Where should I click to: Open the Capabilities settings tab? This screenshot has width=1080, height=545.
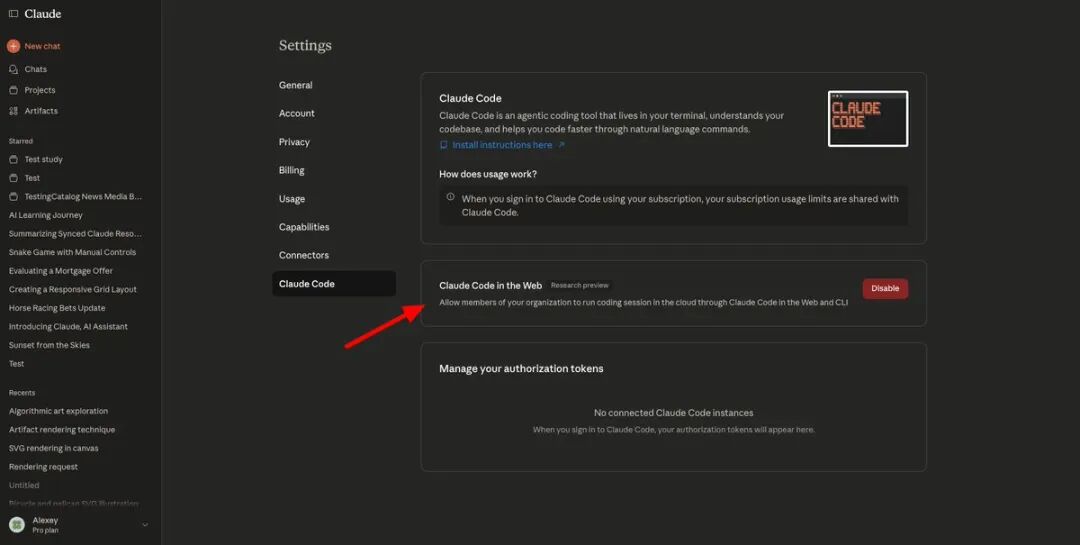coord(303,227)
